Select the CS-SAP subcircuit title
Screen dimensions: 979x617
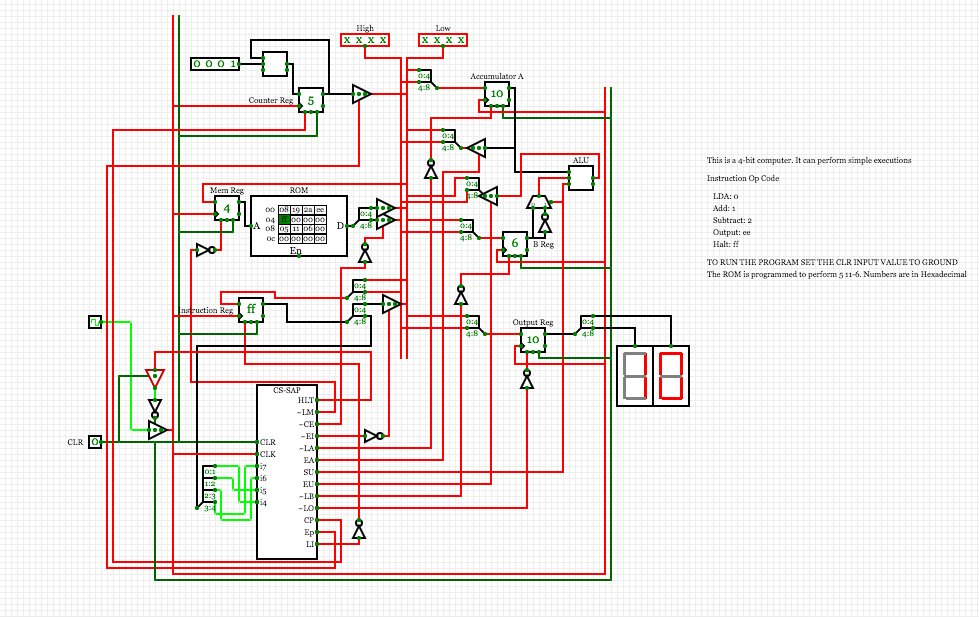tap(287, 390)
